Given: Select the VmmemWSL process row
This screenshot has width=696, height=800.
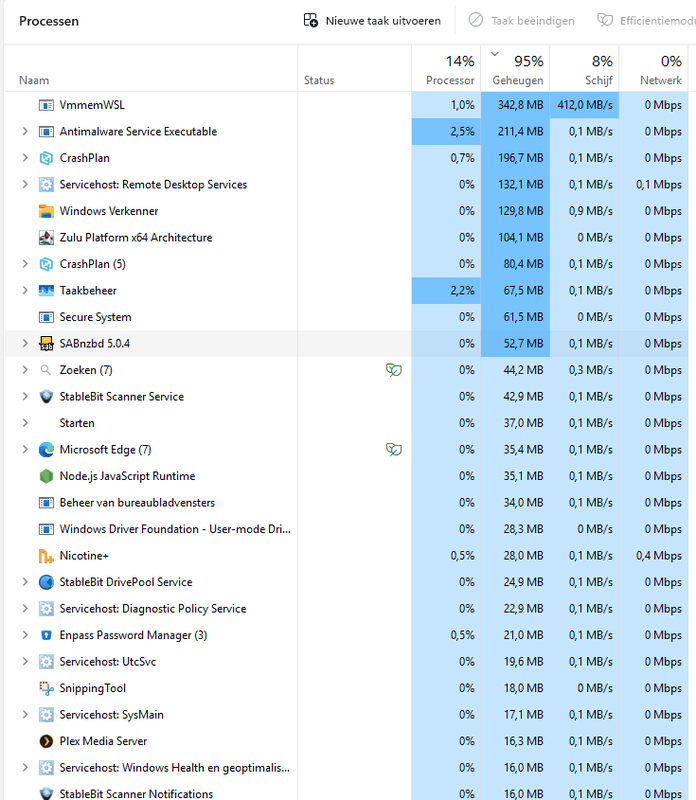Looking at the screenshot, I should pyautogui.click(x=346, y=105).
